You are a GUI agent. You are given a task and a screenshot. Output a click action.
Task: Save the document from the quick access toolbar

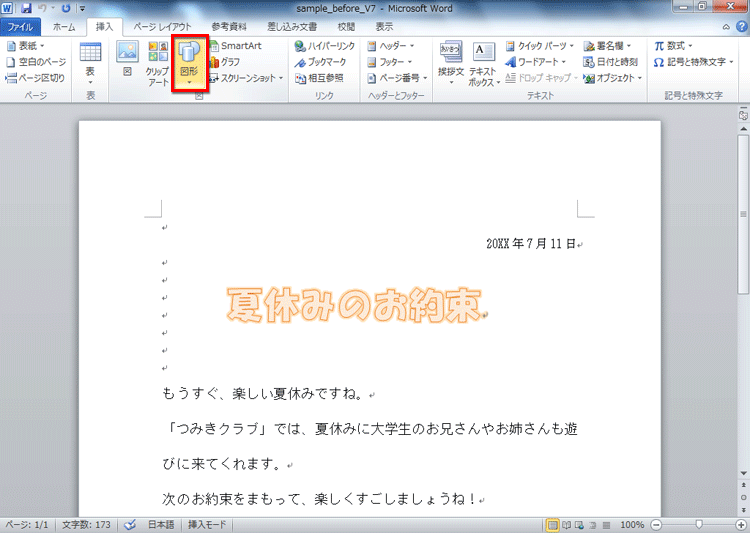coord(26,8)
